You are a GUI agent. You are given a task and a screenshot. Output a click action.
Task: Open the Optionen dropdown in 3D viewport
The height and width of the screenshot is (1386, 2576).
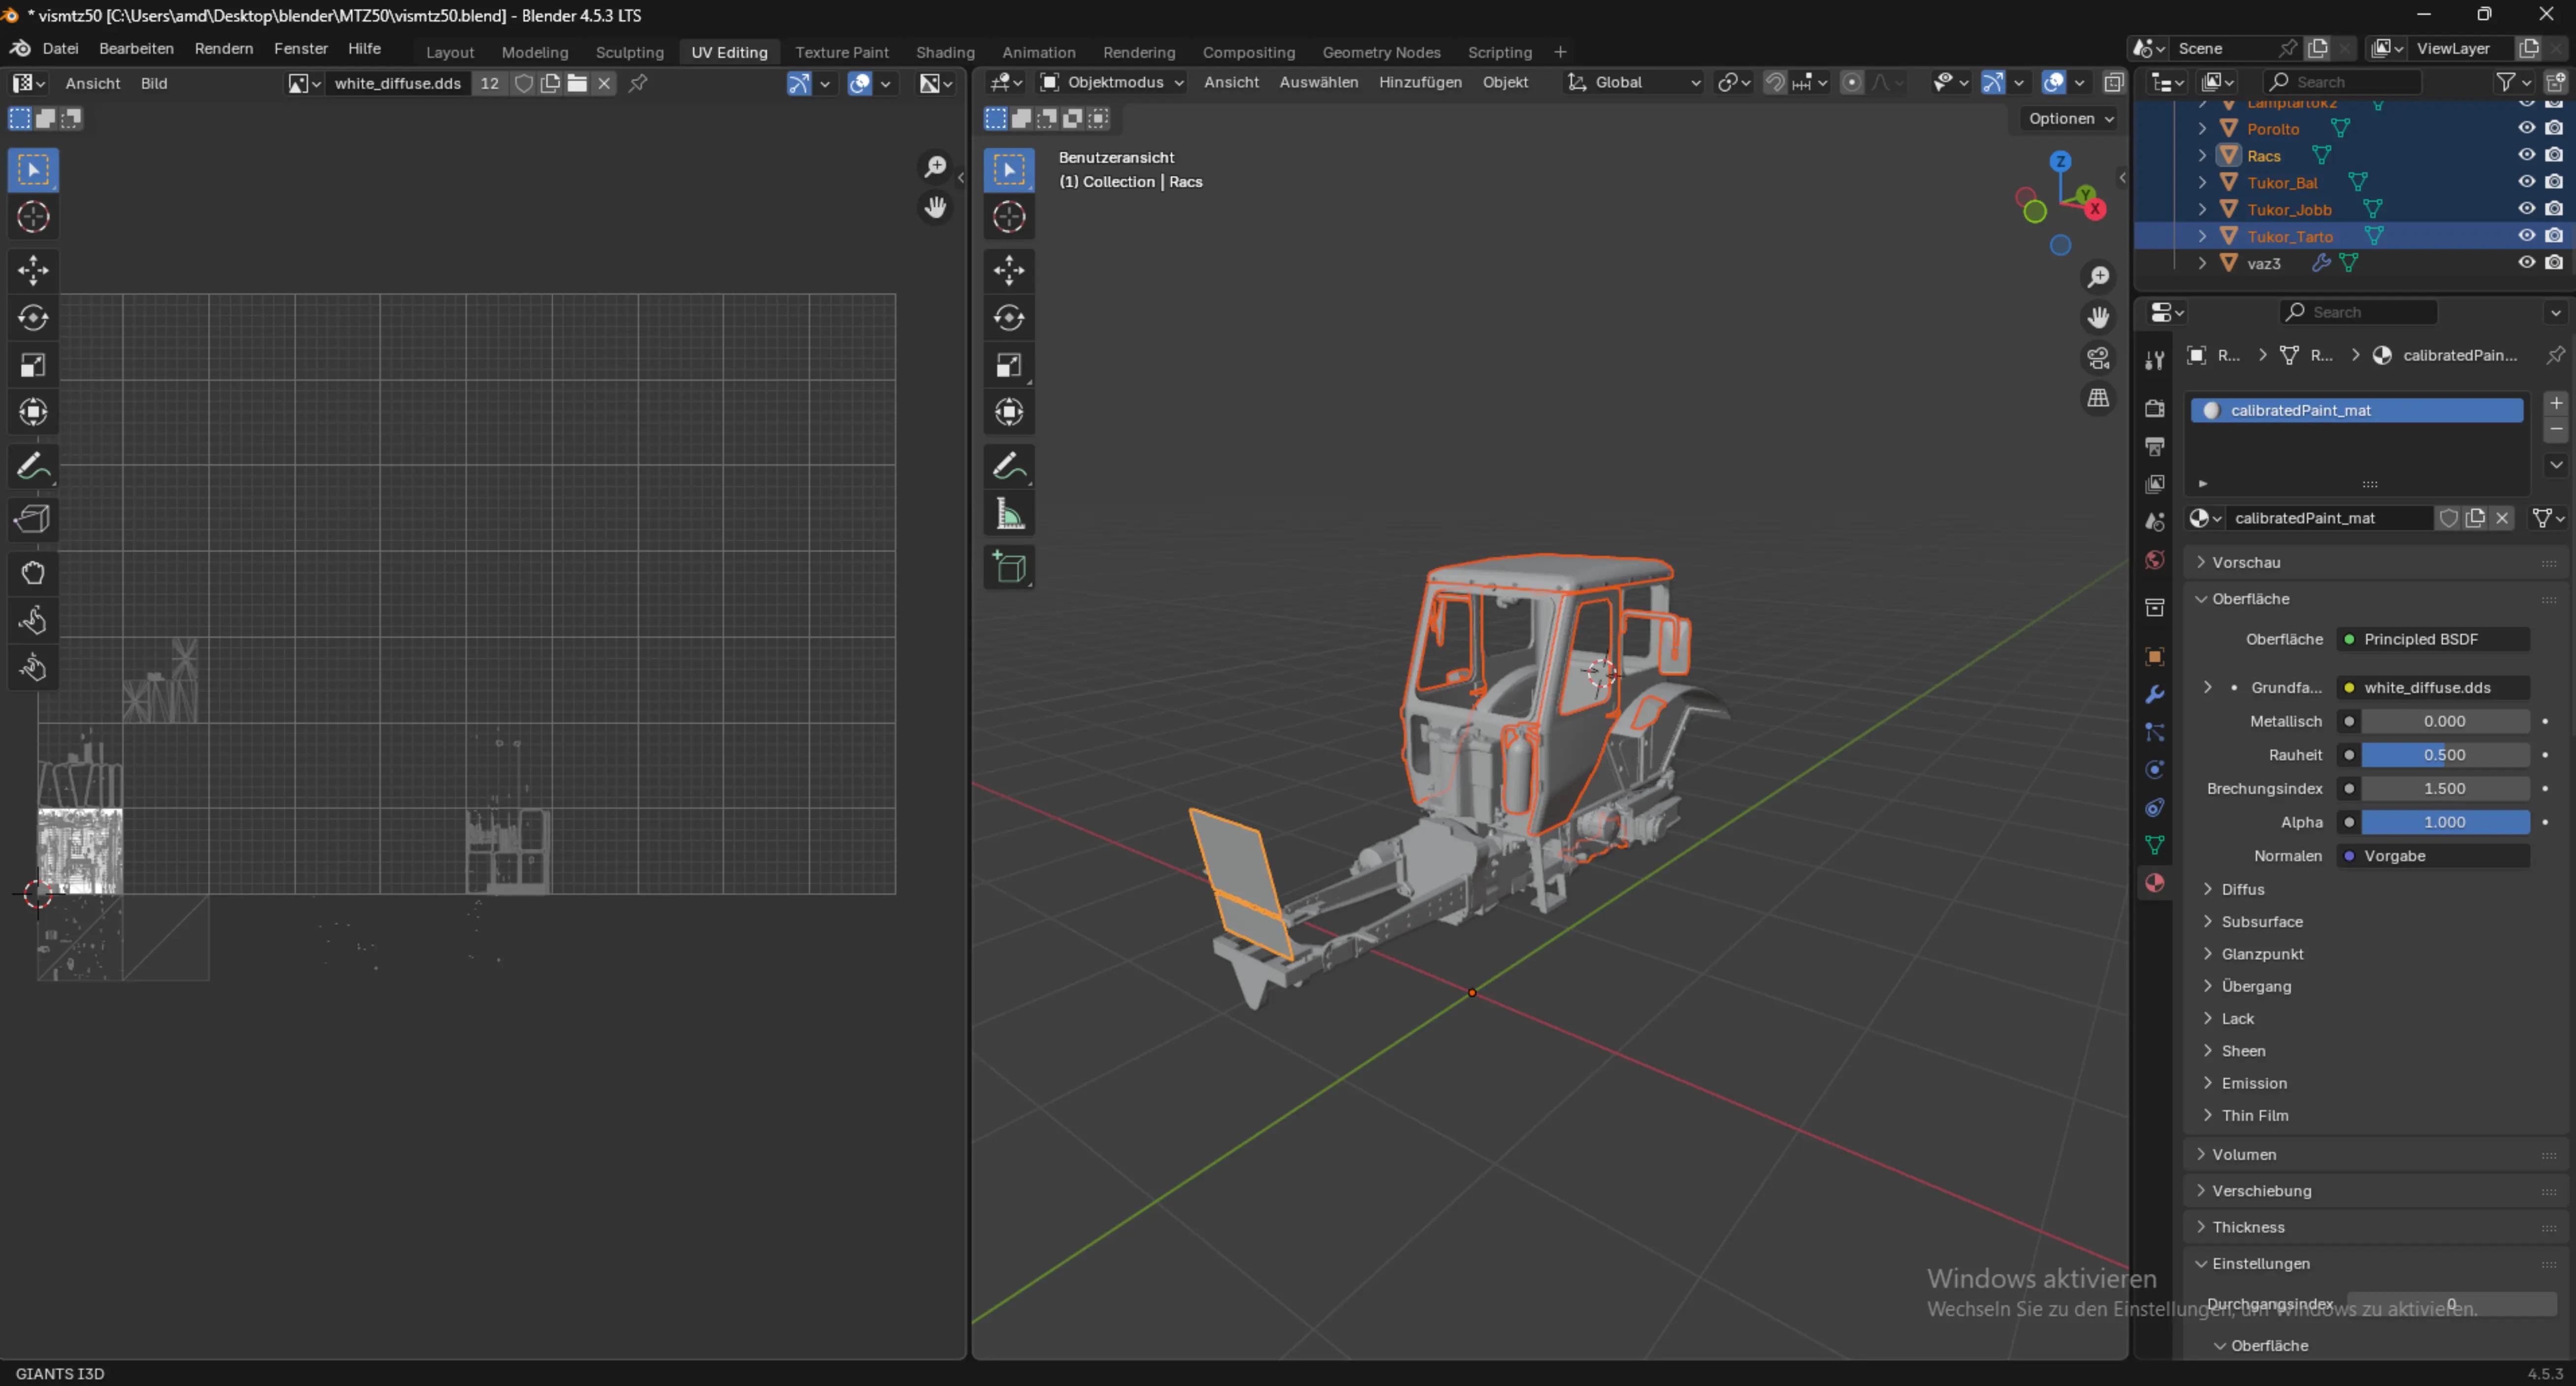pos(2070,118)
